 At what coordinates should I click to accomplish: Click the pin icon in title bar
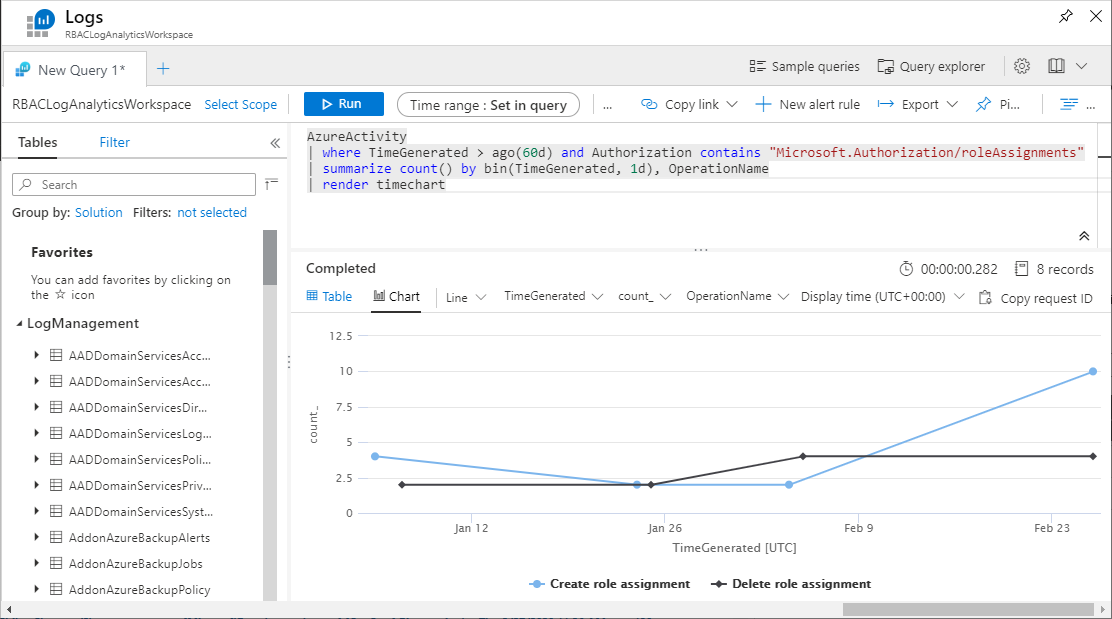[1065, 17]
